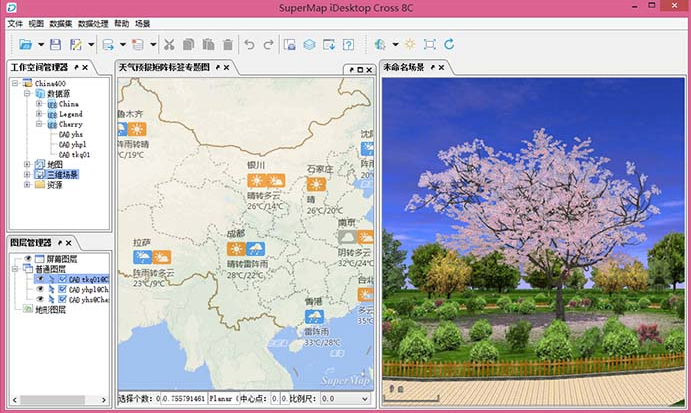Toggle eye visibility of CAD yhs layer
The height and width of the screenshot is (413, 691).
click(40, 299)
